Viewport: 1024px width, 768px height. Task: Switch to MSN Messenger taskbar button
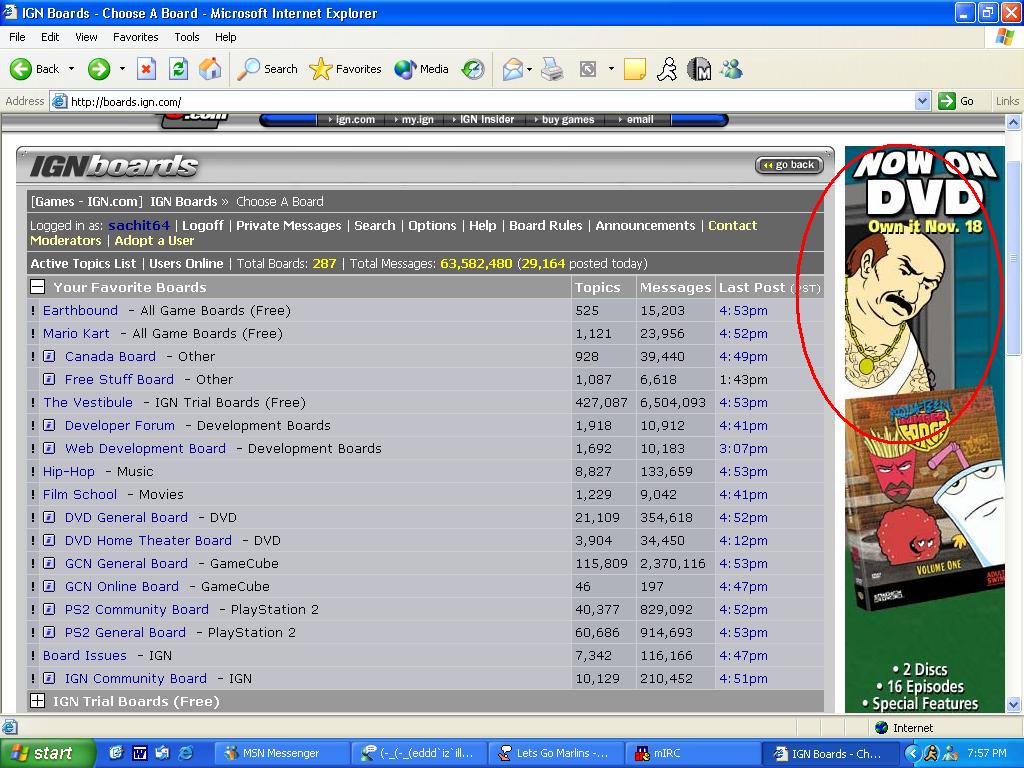(x=282, y=753)
